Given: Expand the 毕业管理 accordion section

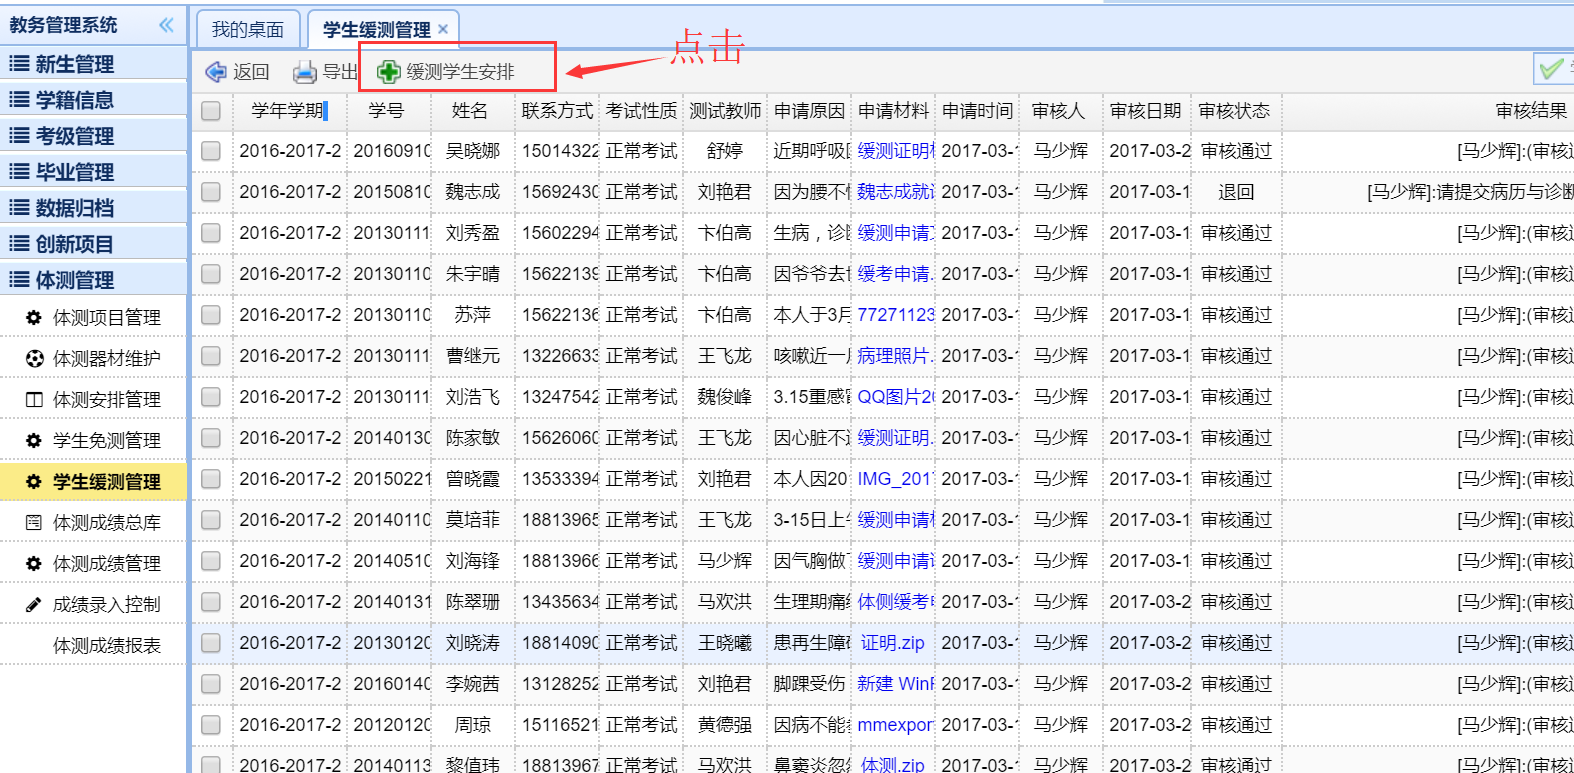Looking at the screenshot, I should click(x=74, y=172).
